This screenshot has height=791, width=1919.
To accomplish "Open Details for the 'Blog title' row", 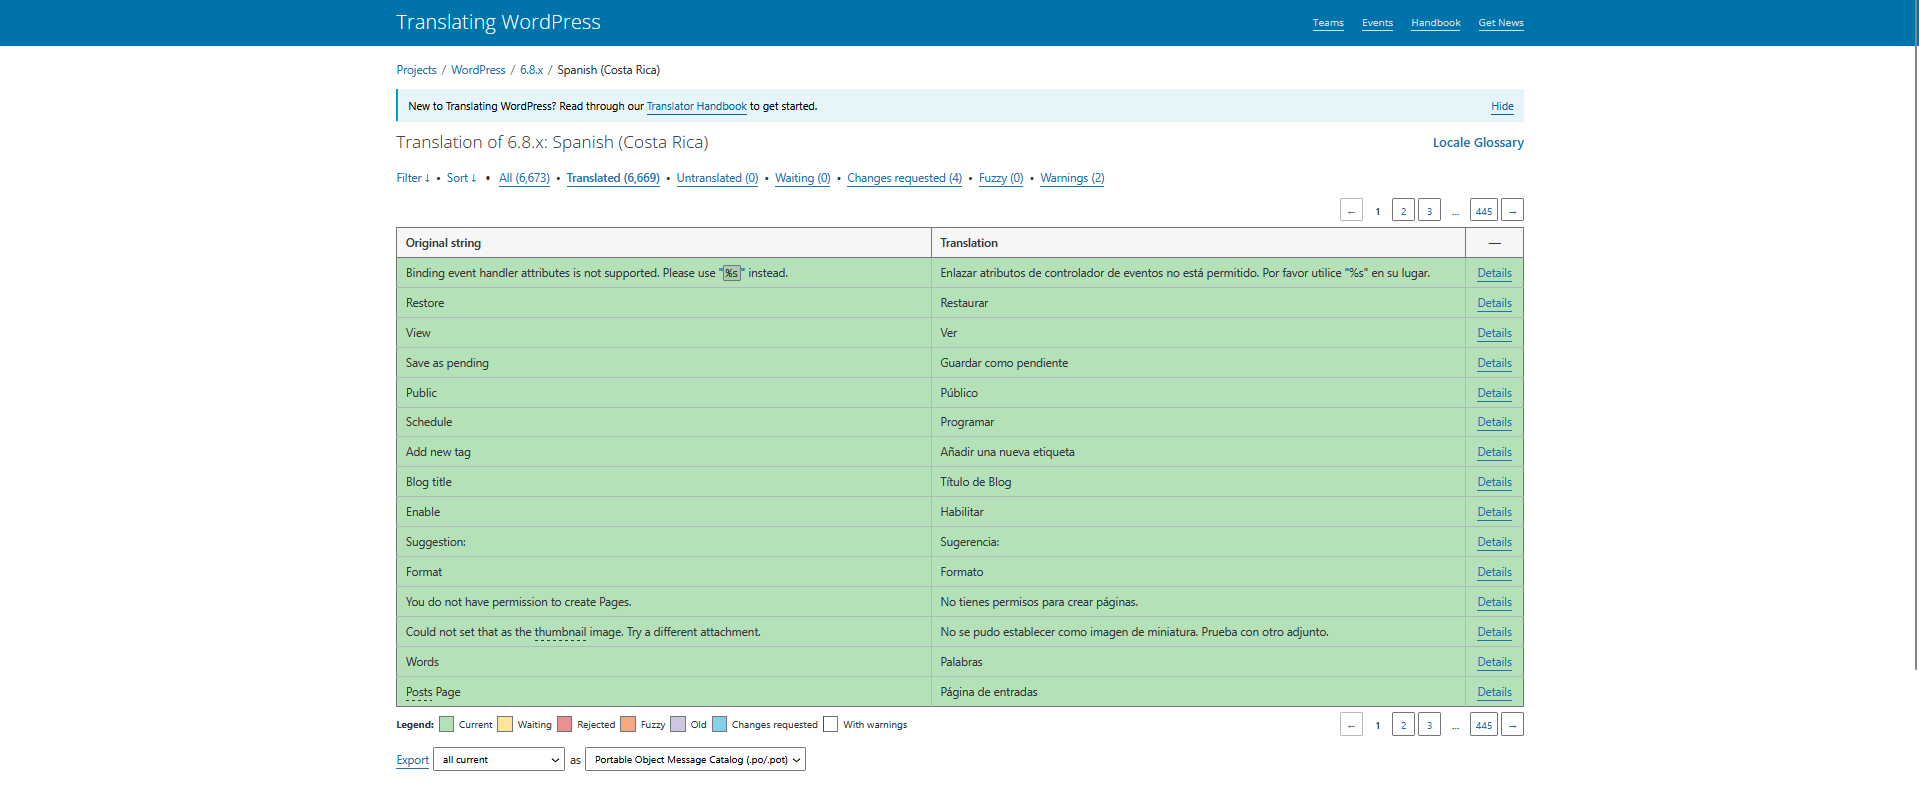I will (1494, 482).
